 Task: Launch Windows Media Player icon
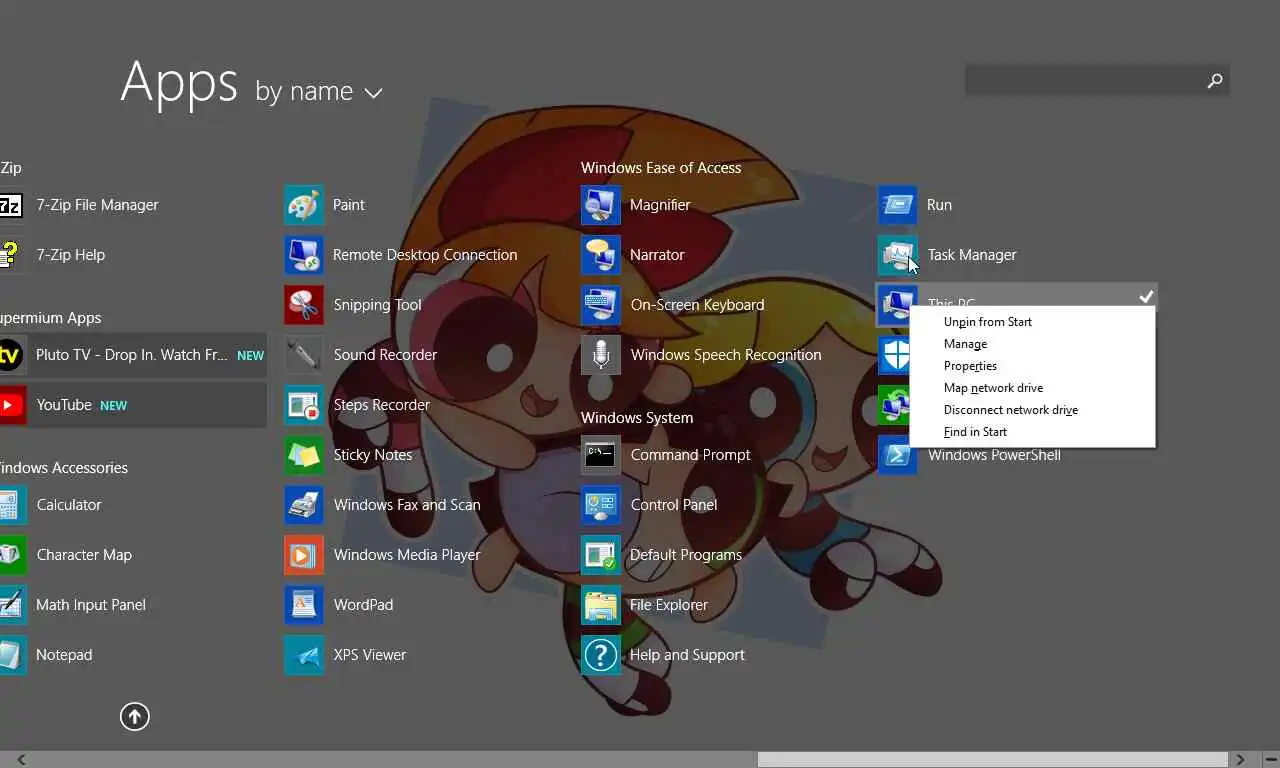point(304,555)
